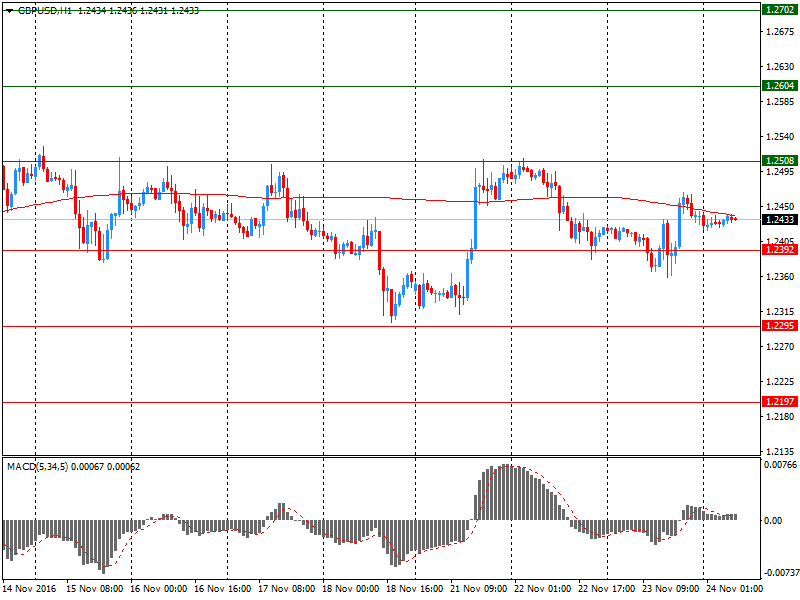The image size is (800, 600).
Task: Click the 1.2495 price scale value
Action: [x=780, y=171]
